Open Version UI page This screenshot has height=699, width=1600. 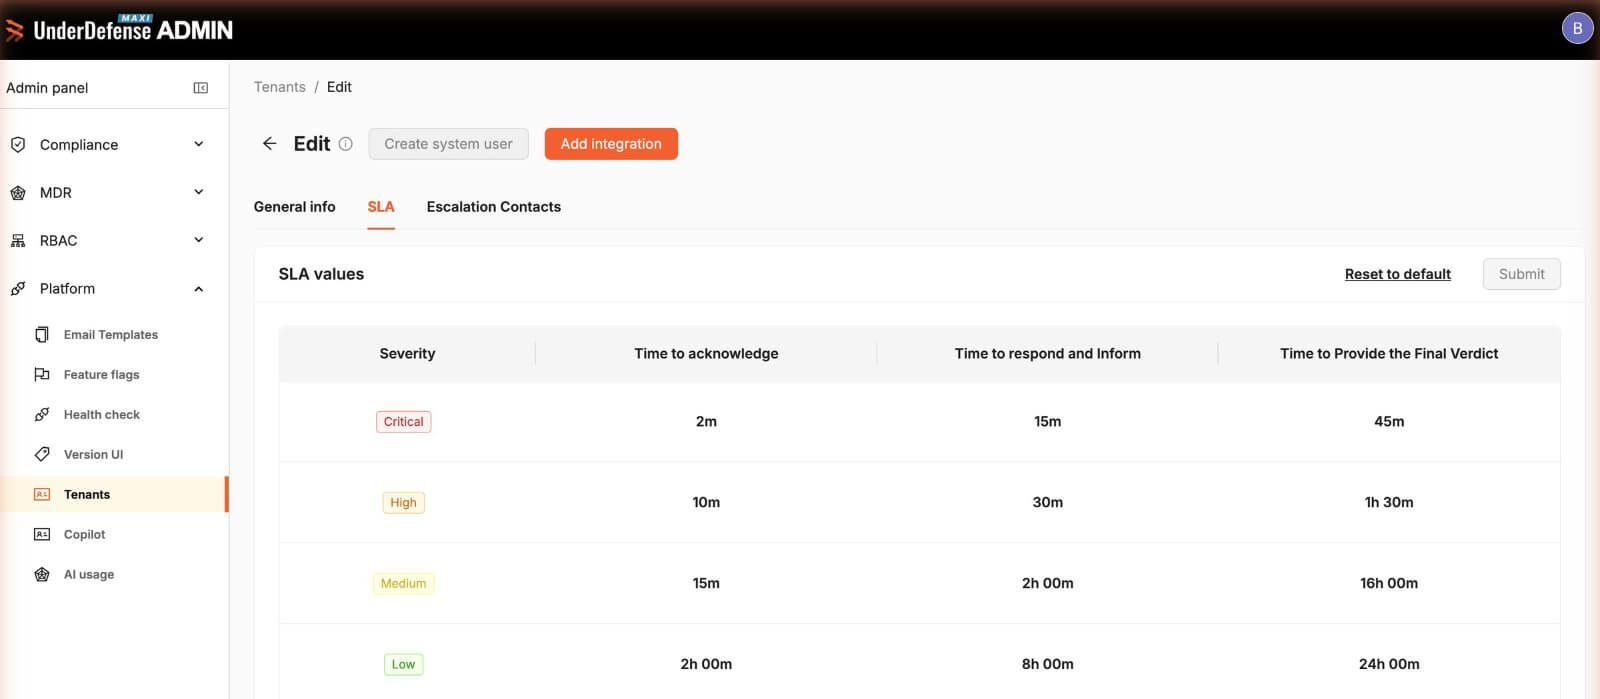[x=93, y=455]
